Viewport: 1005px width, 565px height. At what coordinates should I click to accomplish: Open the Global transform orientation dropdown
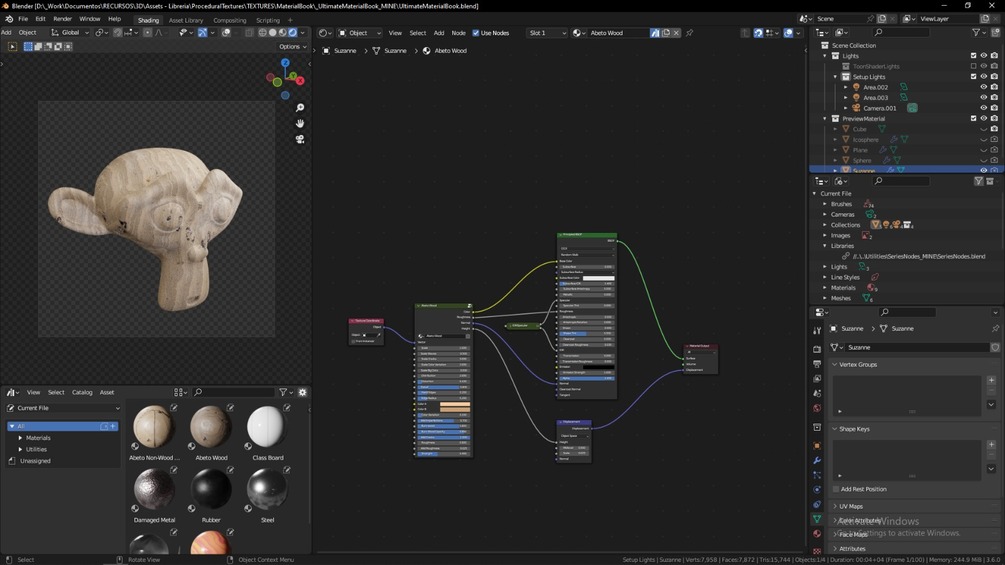pos(71,33)
